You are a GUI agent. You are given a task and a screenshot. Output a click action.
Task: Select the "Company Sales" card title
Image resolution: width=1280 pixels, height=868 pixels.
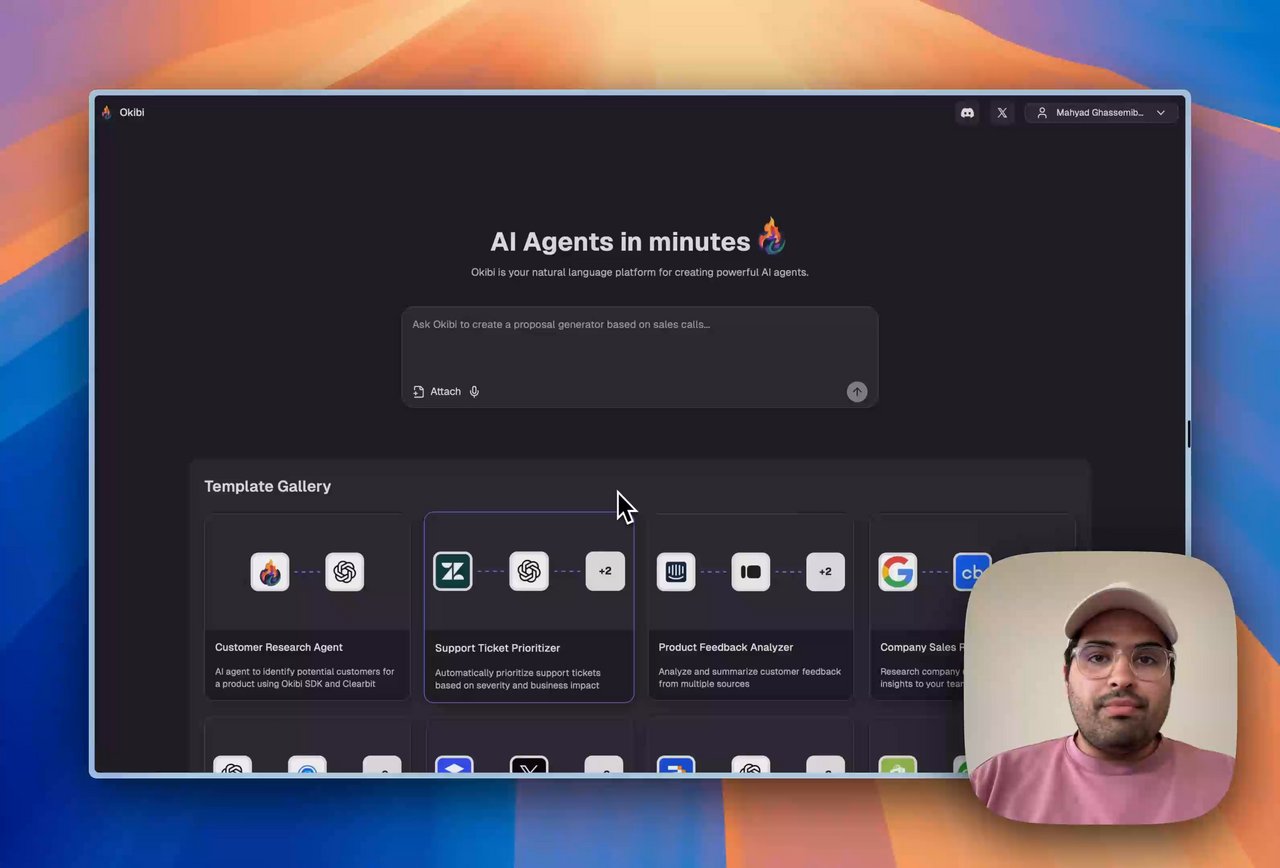click(922, 647)
